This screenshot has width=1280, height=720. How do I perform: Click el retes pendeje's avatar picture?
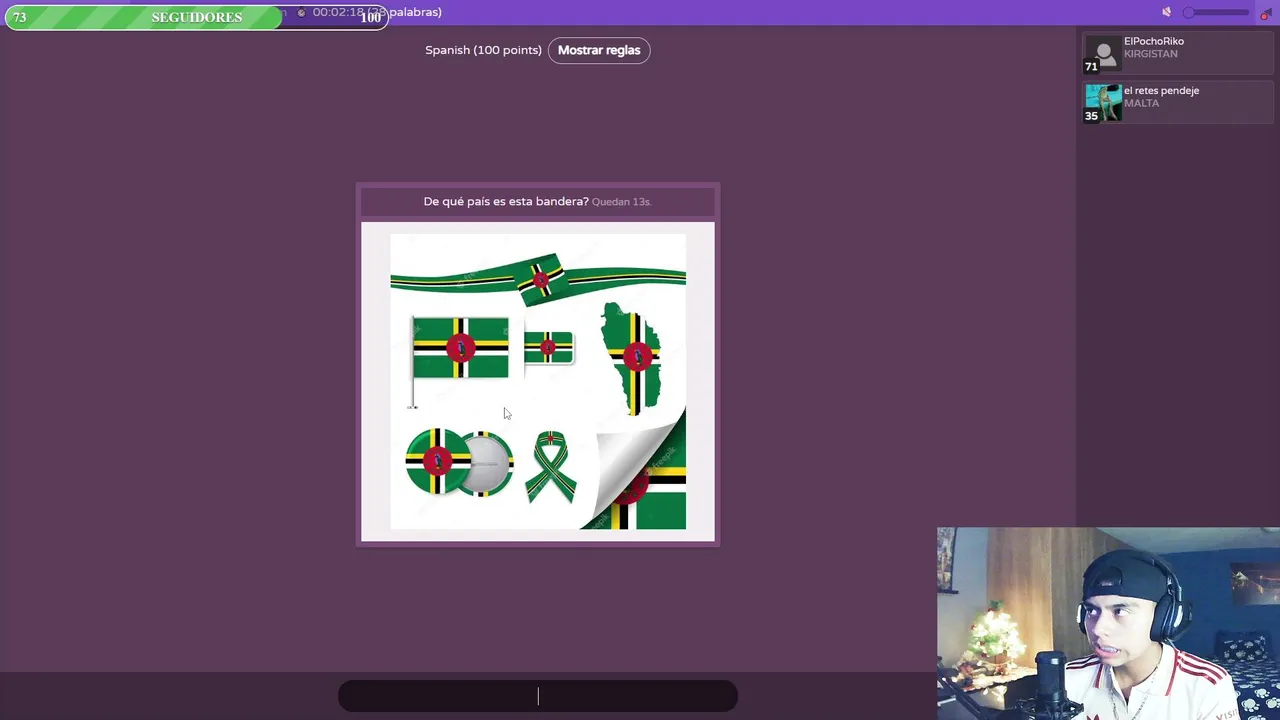[x=1104, y=102]
